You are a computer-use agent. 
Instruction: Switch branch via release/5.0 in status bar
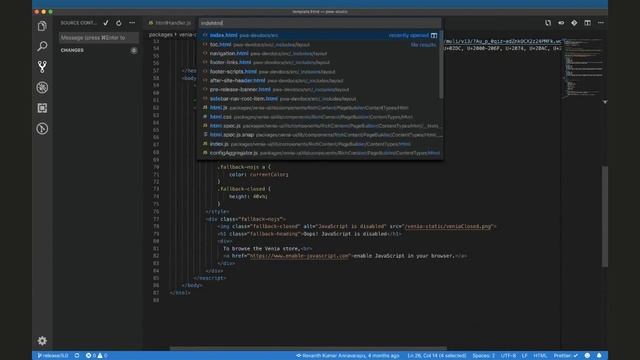(53, 356)
